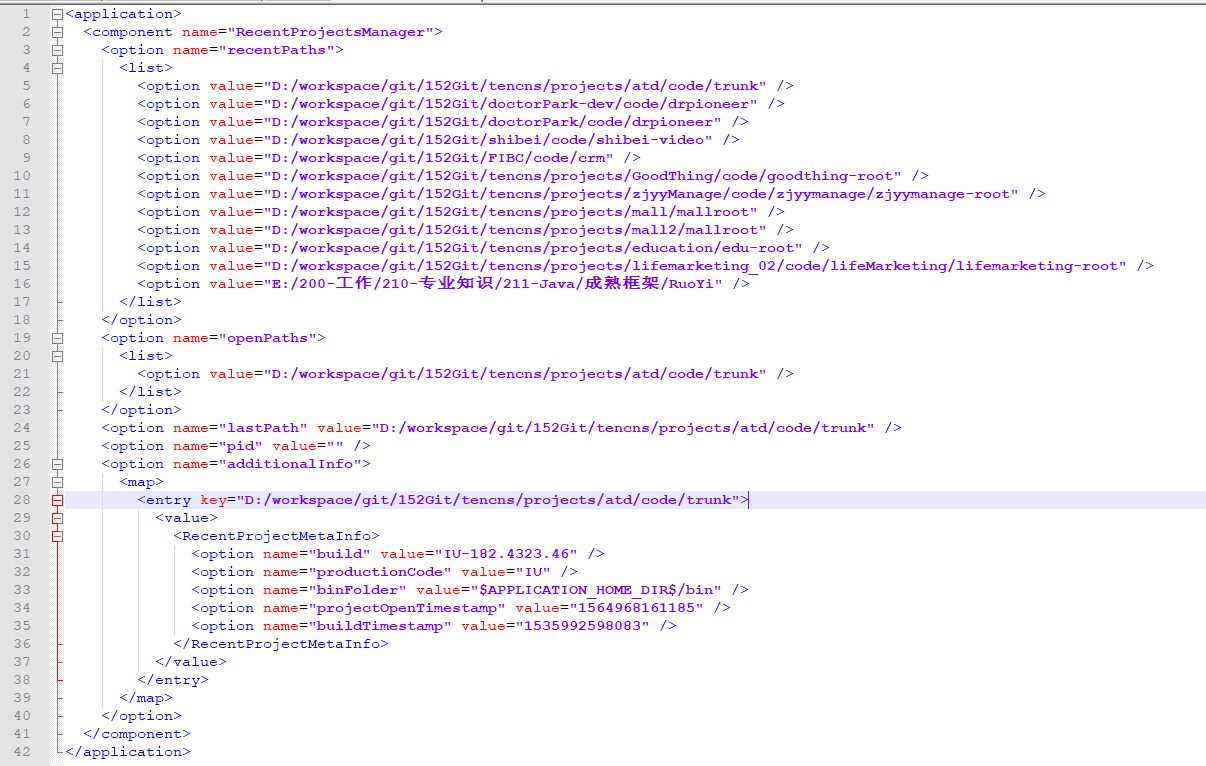
Task: Fold the additionalInfo option block
Action: click(58, 464)
